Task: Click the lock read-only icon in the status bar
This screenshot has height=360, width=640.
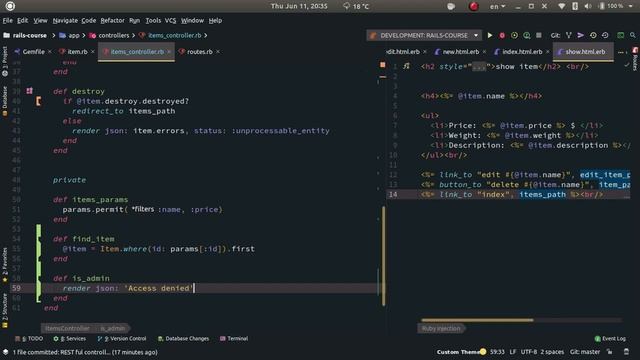Action: (609, 352)
